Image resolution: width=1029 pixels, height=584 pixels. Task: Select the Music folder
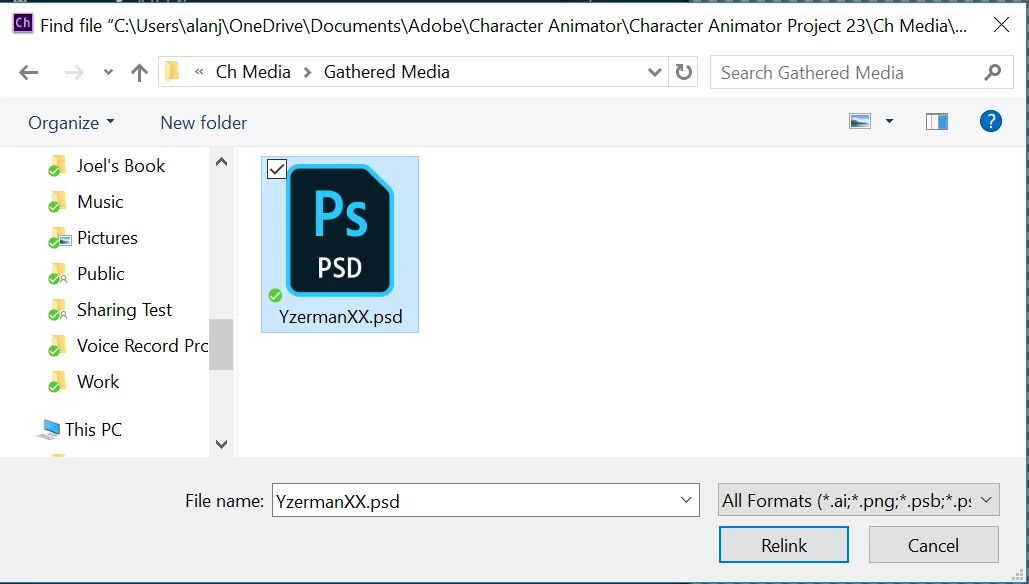(x=100, y=202)
